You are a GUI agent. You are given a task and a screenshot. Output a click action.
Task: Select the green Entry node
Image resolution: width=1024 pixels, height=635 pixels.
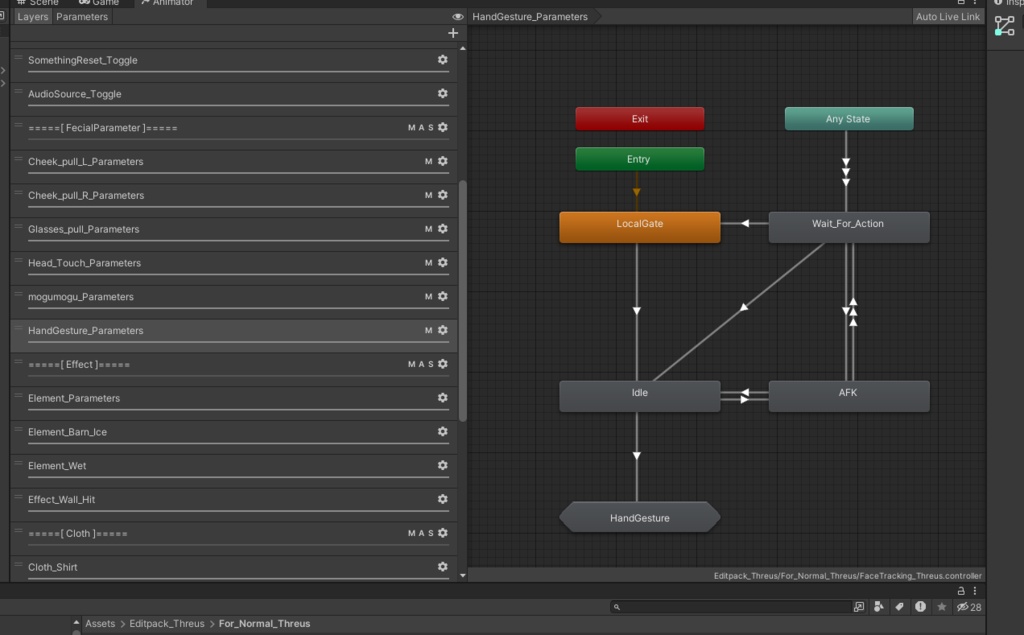639,159
